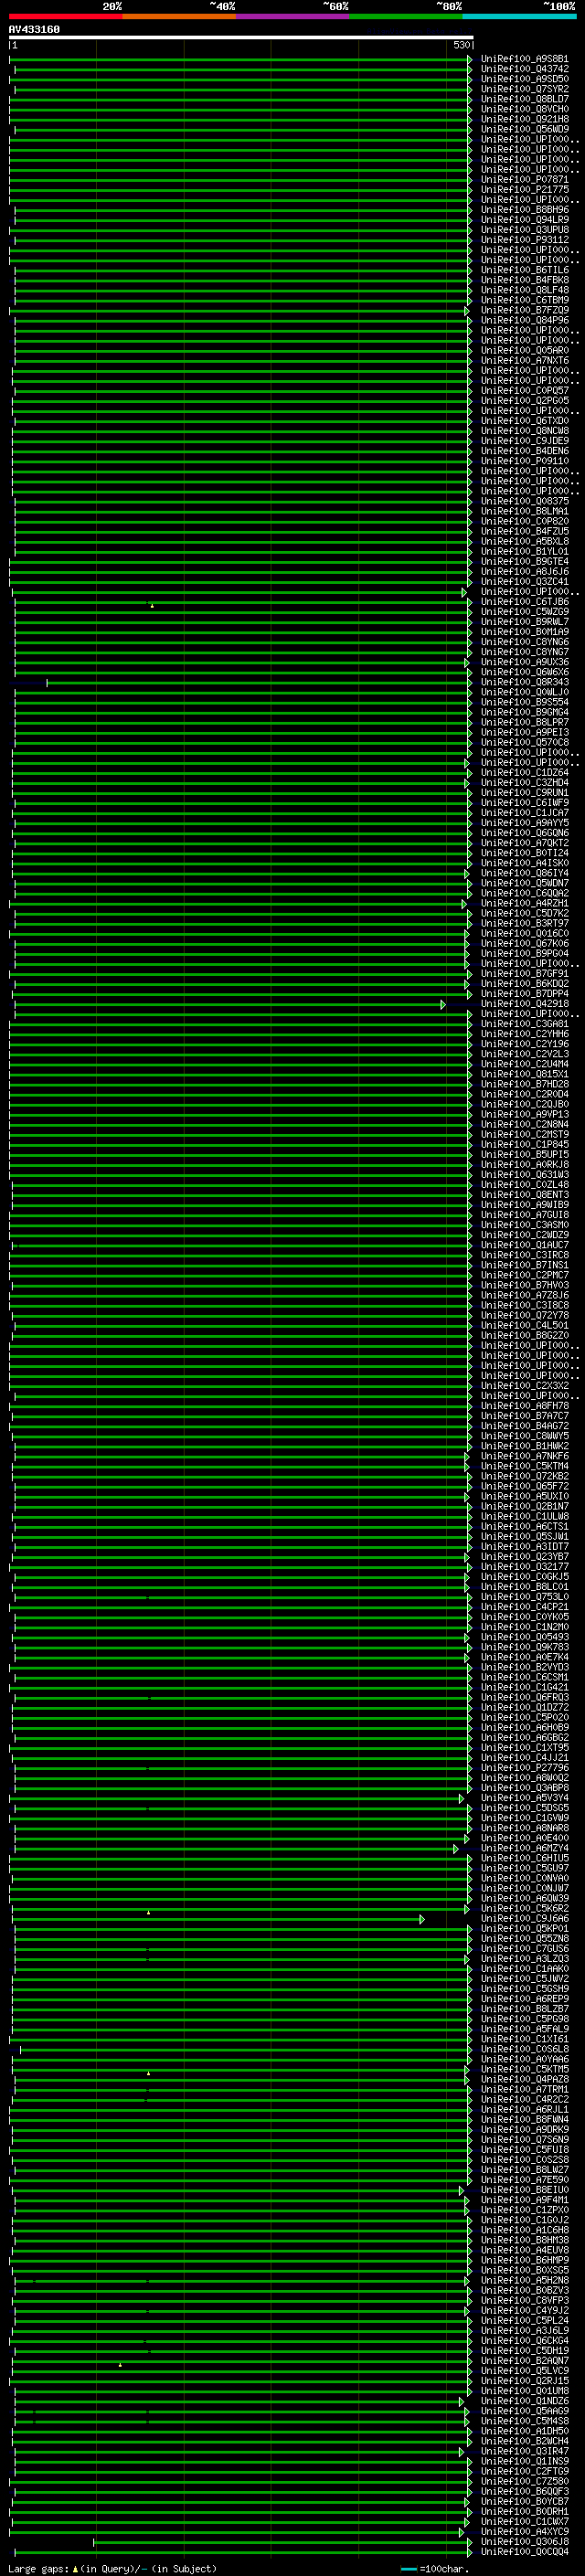Select the UniRef100_A9VP13 label
The image size is (585, 2576).
(524, 1114)
